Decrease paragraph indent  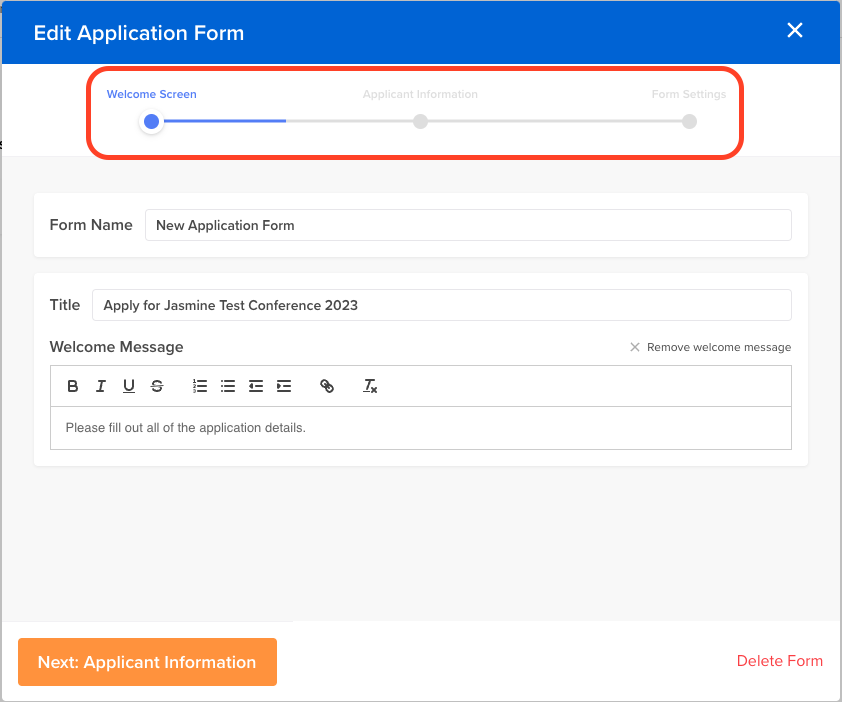click(255, 386)
